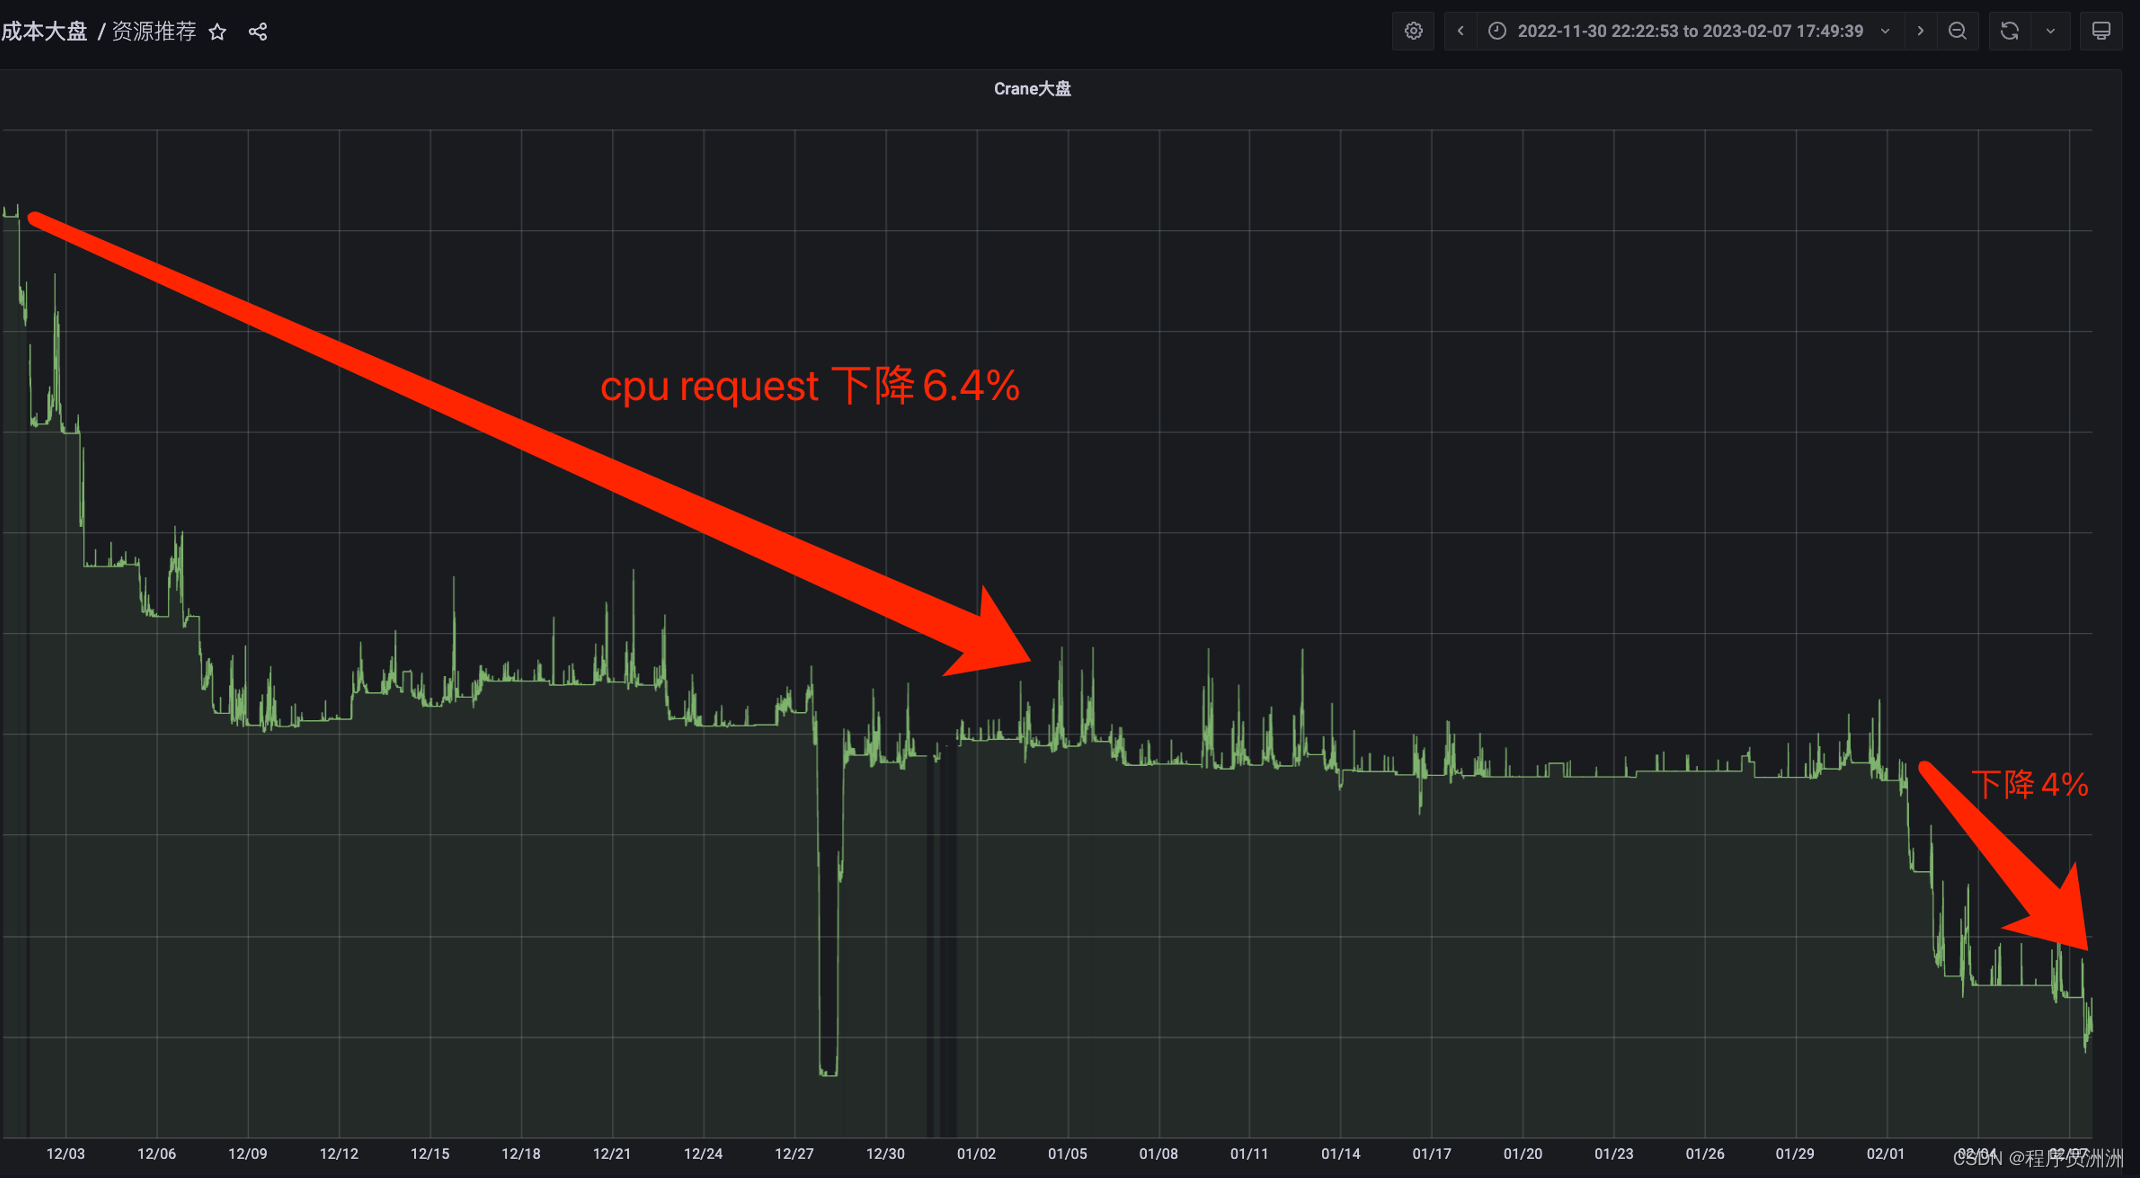Click the 01/05 x-axis date label

click(1067, 1154)
